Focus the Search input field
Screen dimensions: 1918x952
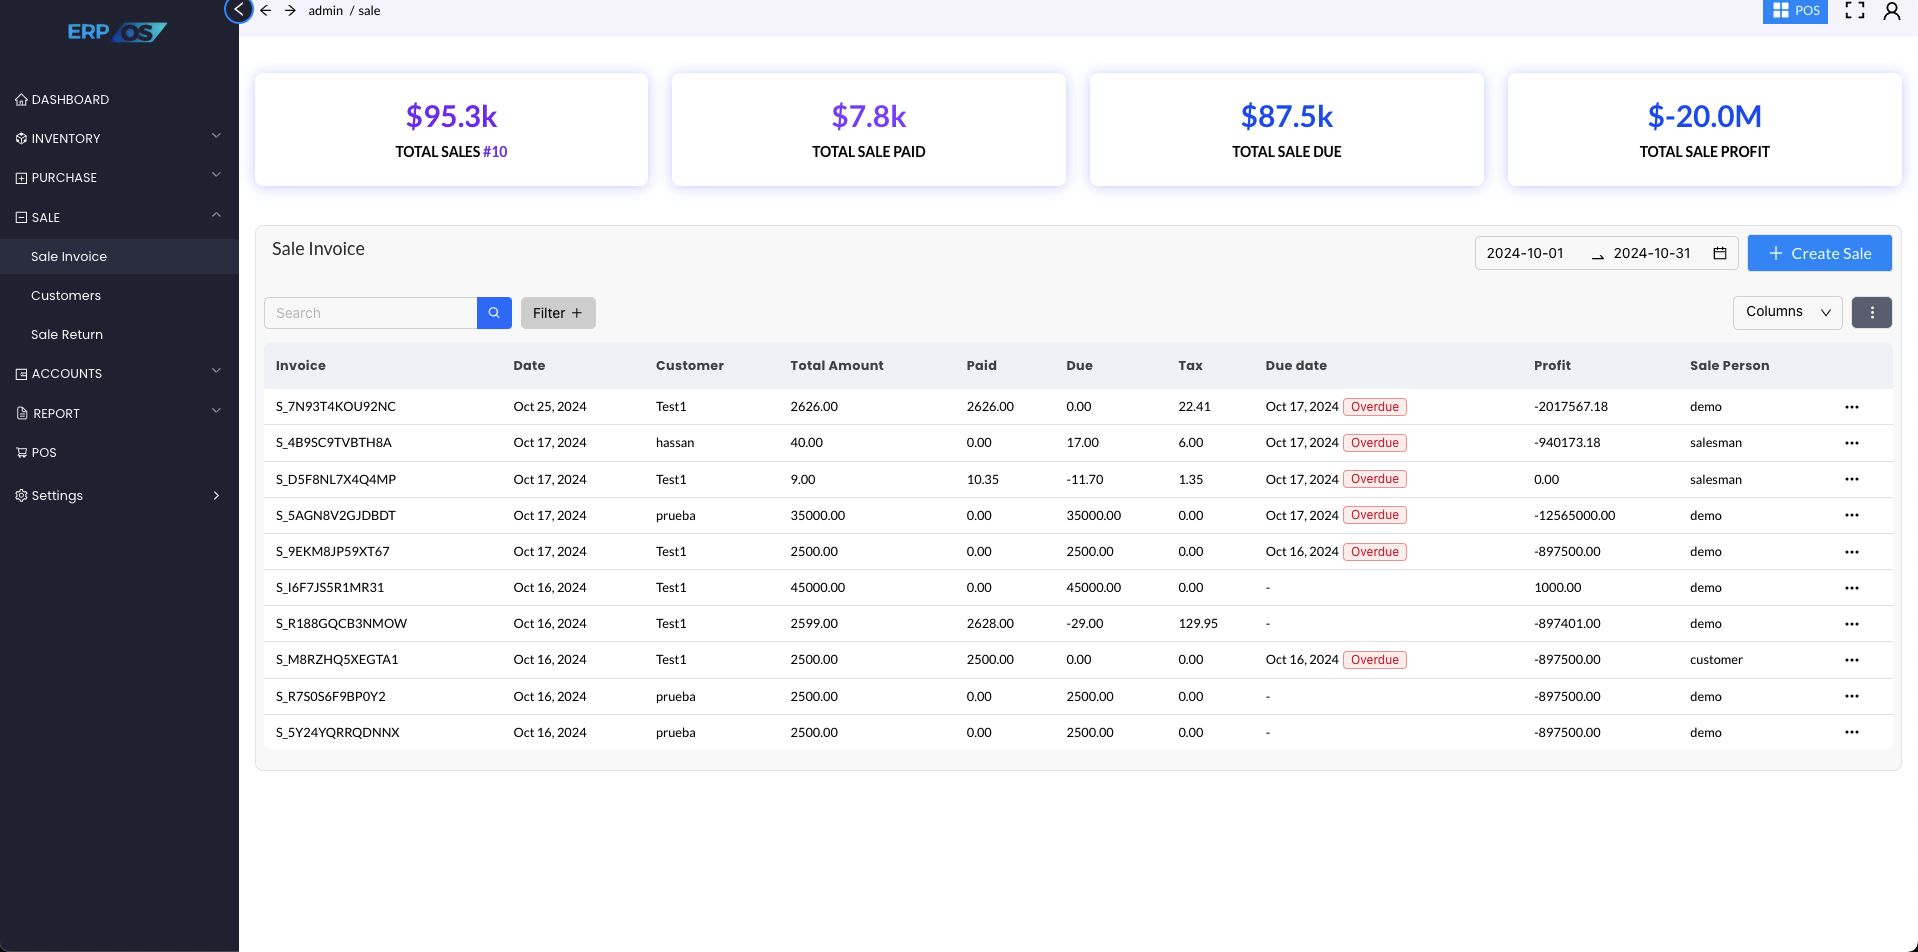pyautogui.click(x=370, y=313)
